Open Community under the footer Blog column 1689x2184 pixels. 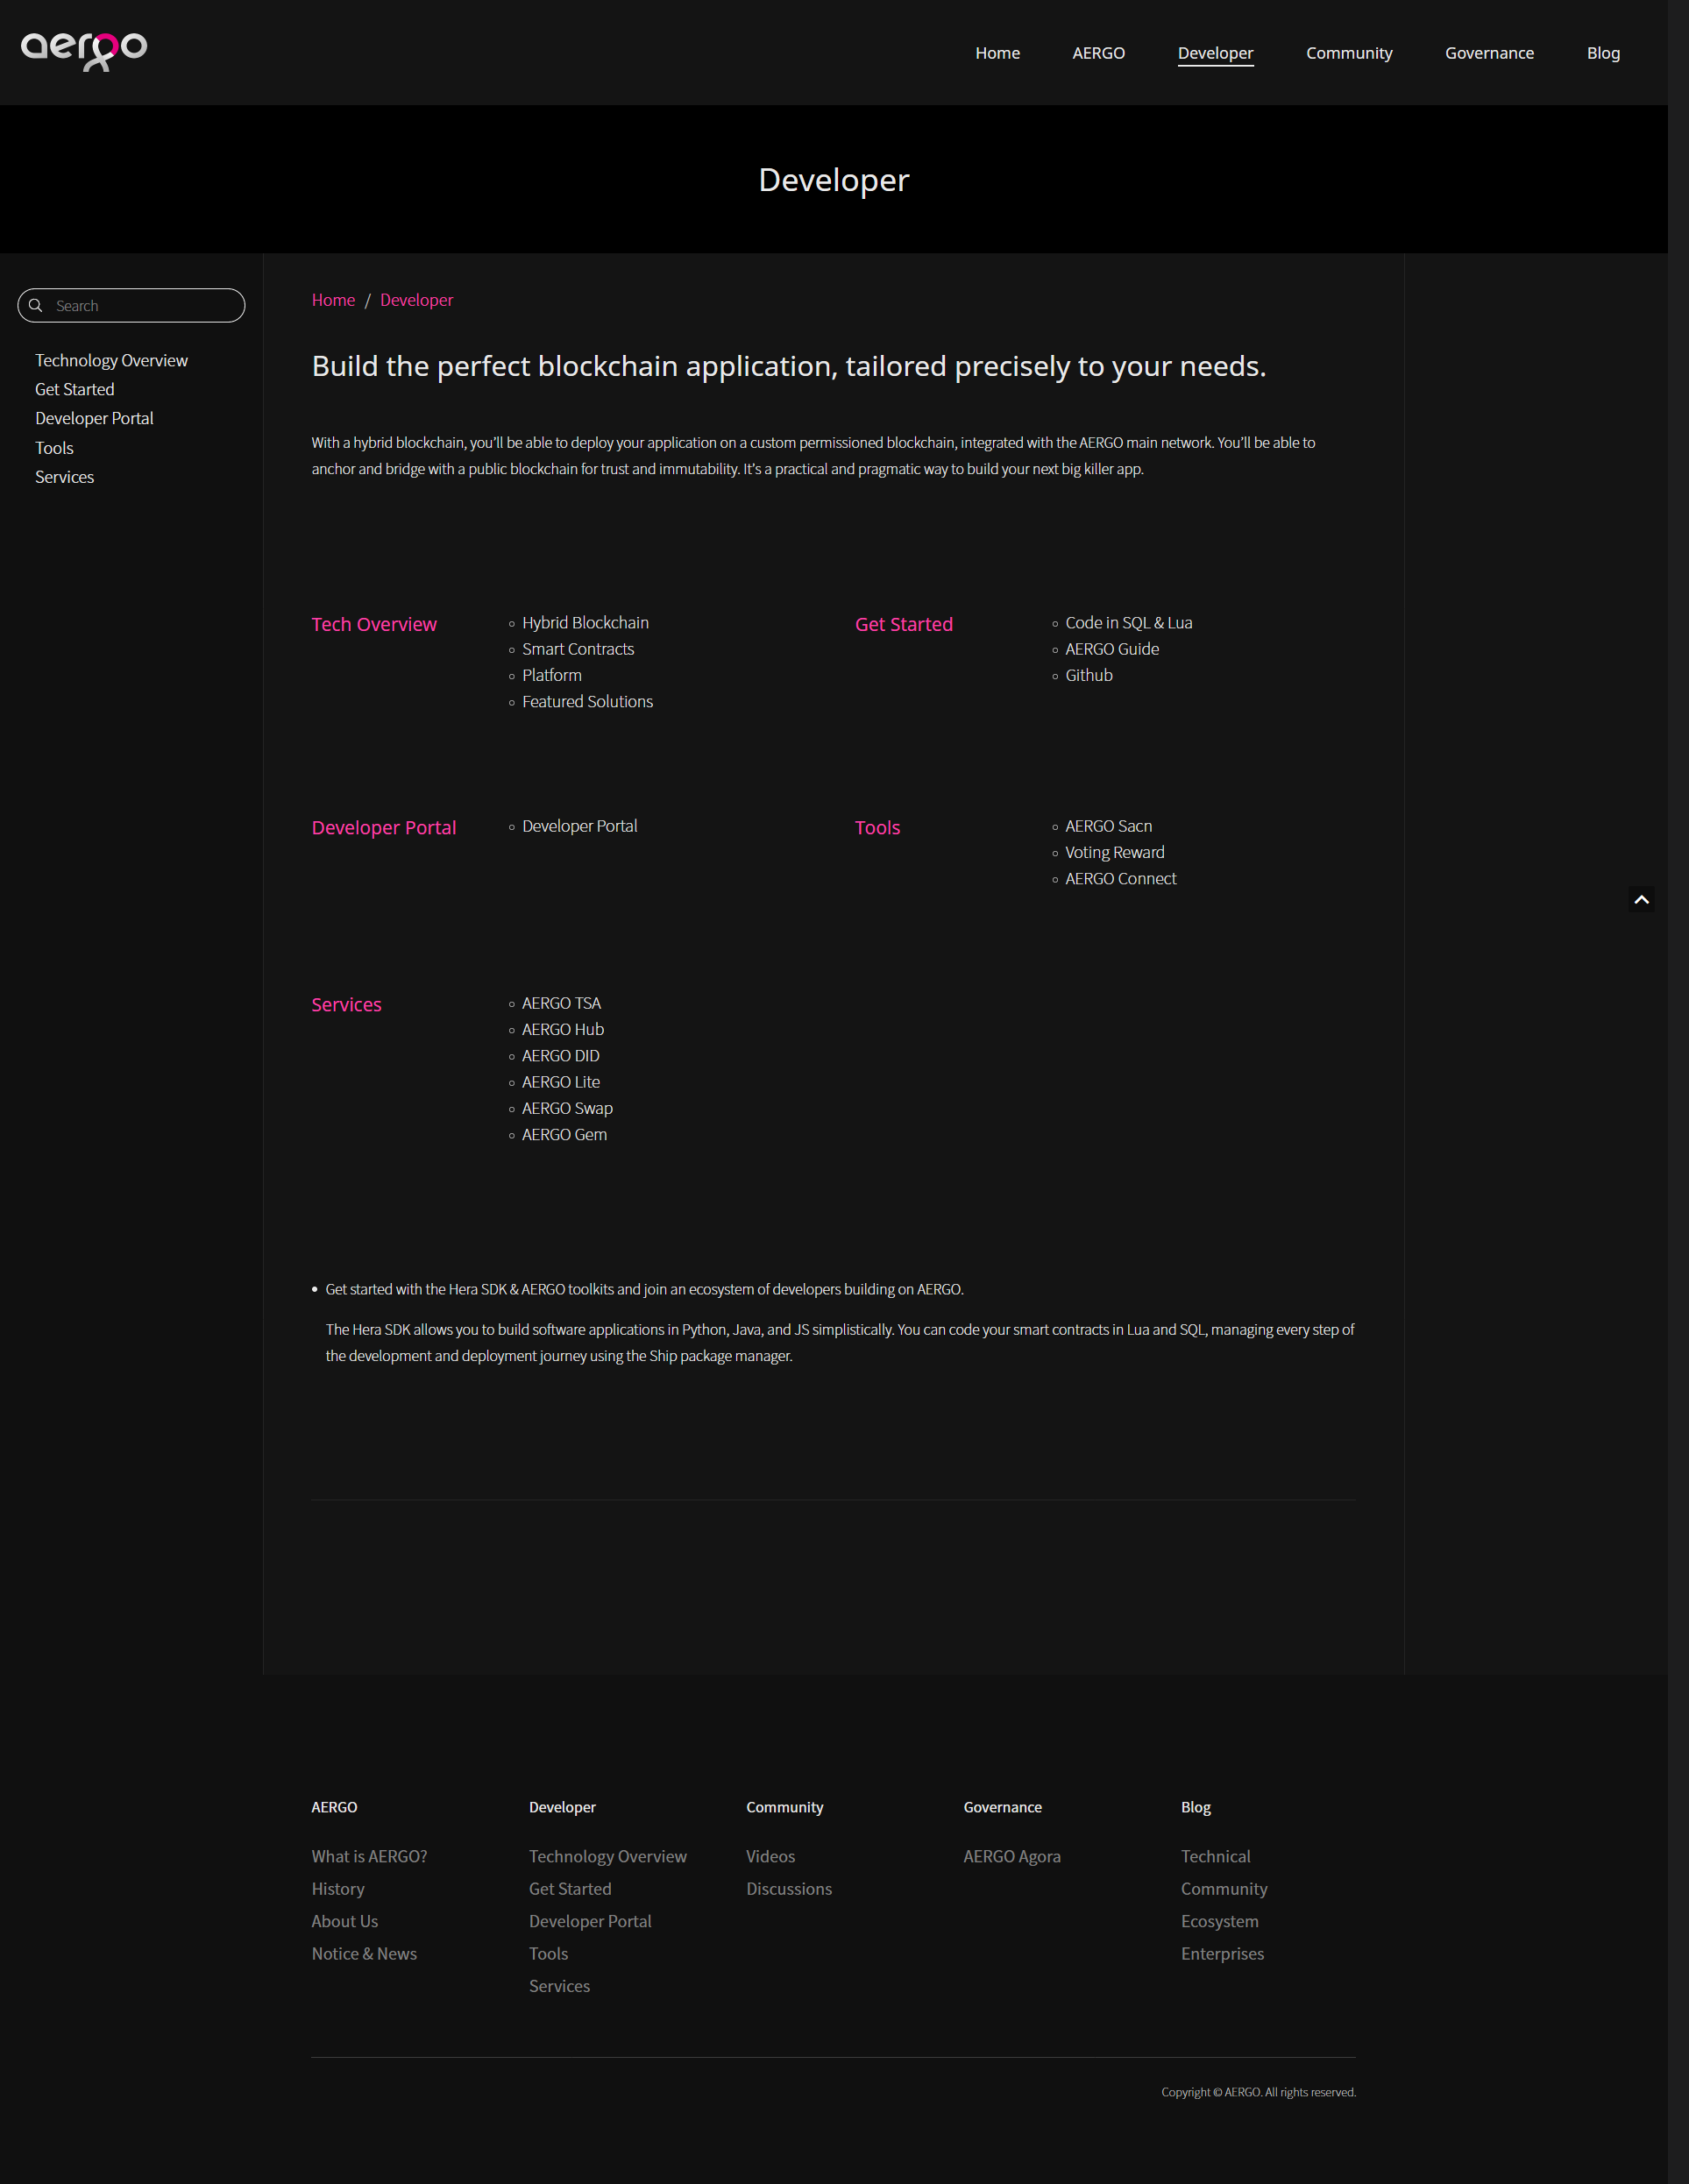pyautogui.click(x=1224, y=1889)
